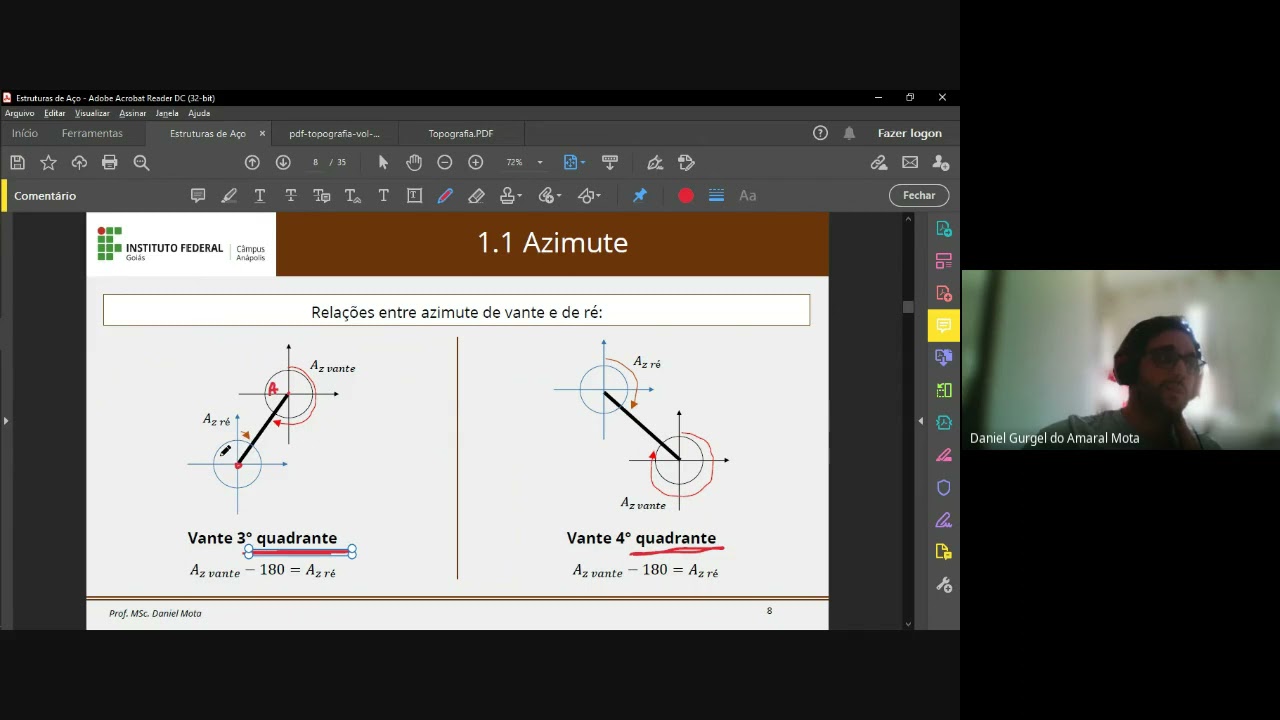This screenshot has height=720, width=1280.
Task: Open the notifications bell
Action: [x=849, y=133]
